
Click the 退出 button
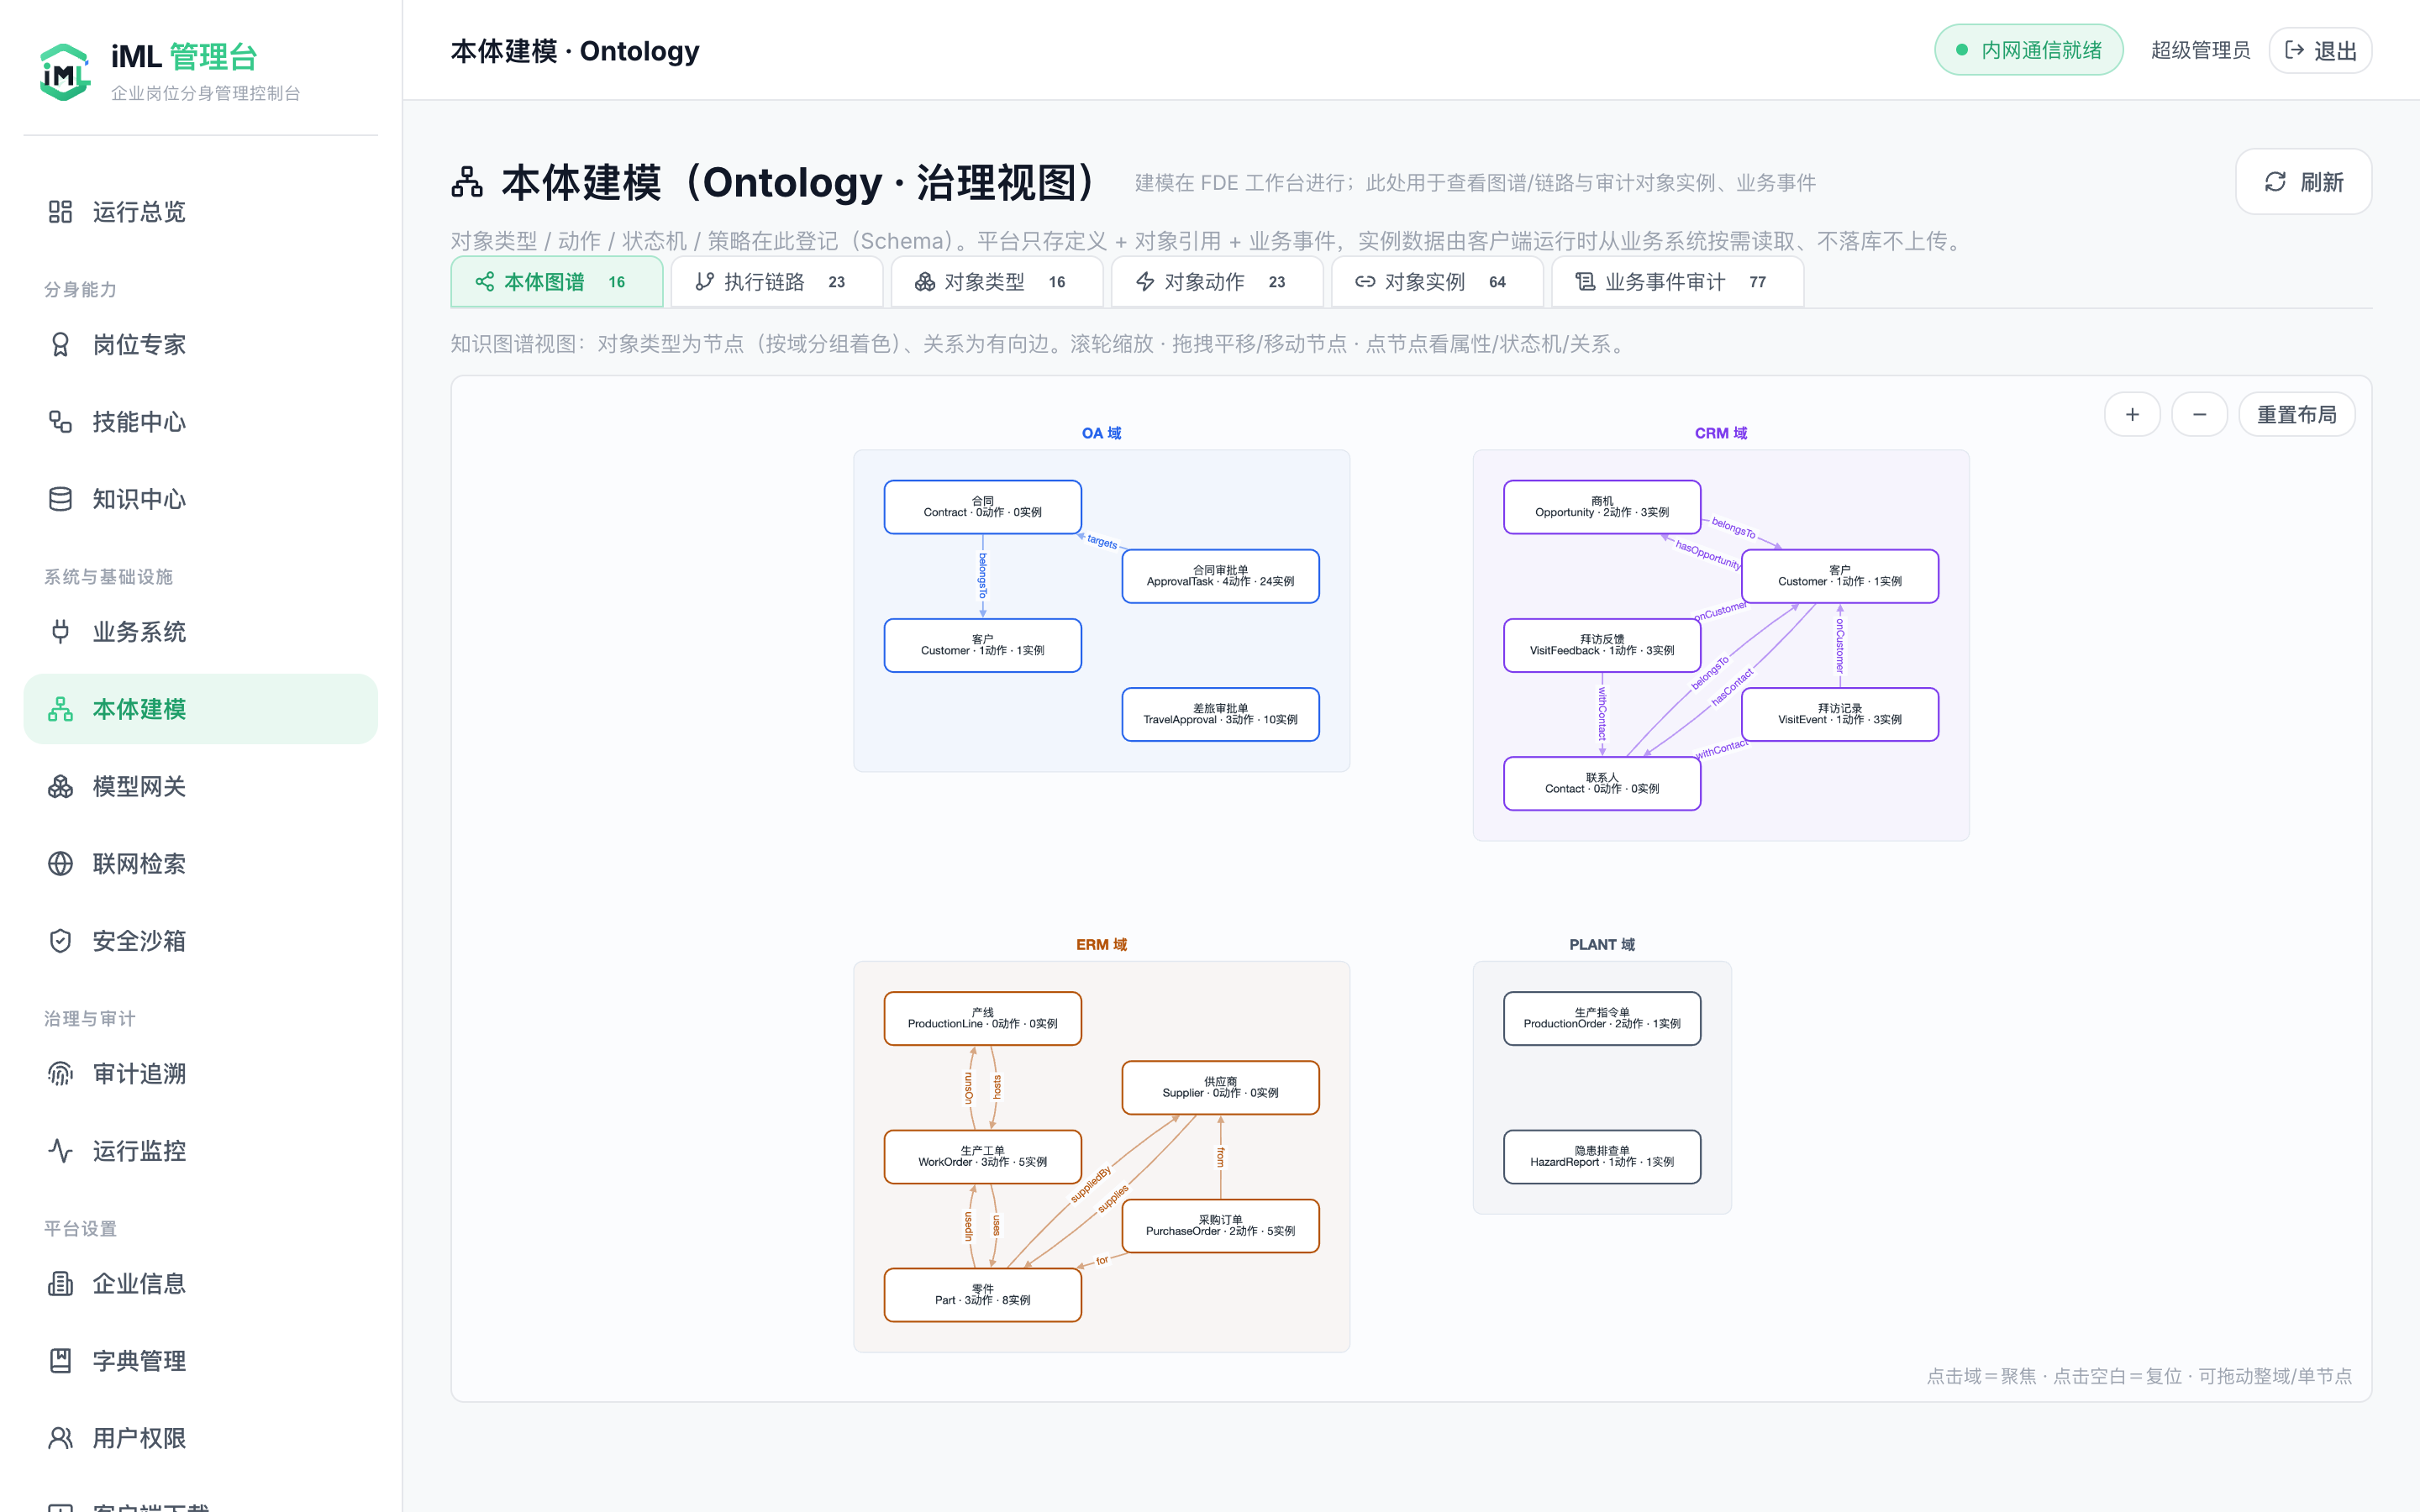pyautogui.click(x=2320, y=50)
